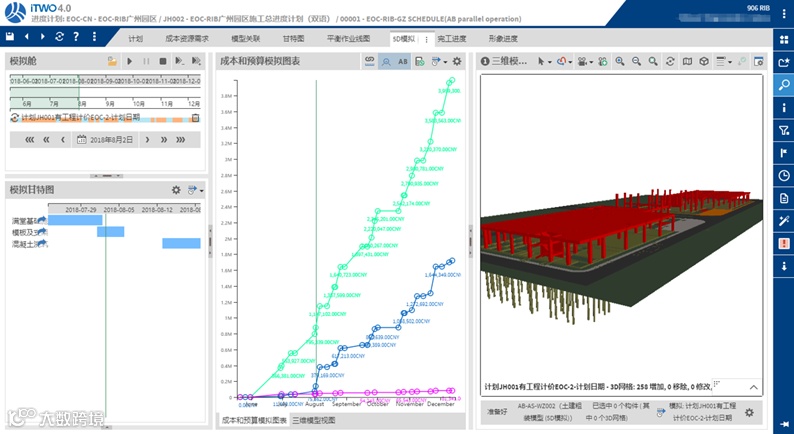Go to next record arrow
794x434 pixels.
click(43, 37)
